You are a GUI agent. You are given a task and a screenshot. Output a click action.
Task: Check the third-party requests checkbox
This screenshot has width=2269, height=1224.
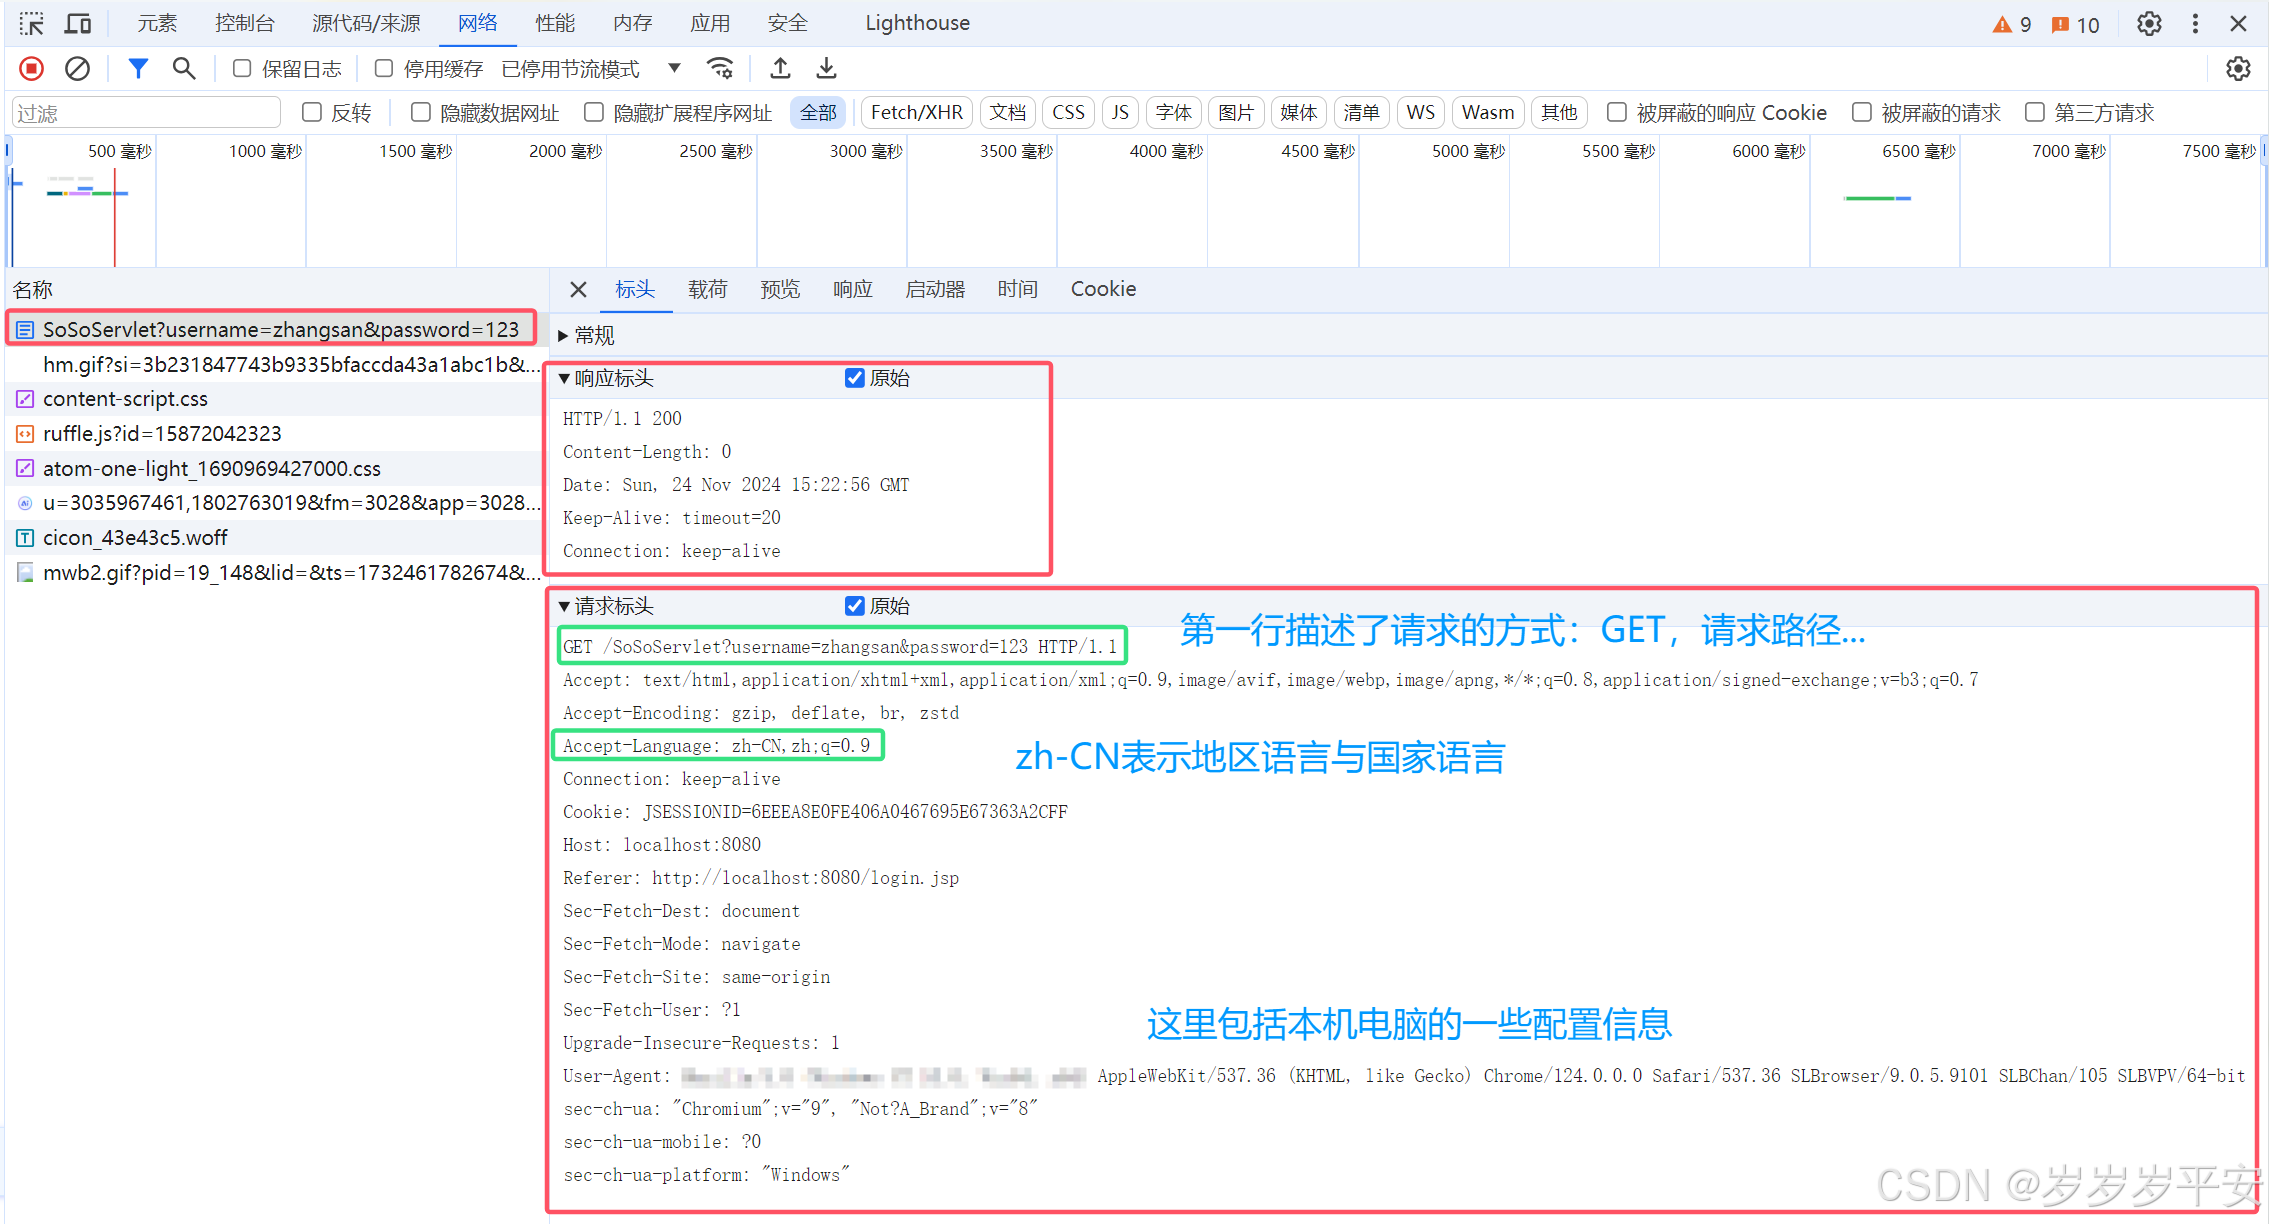[2035, 112]
